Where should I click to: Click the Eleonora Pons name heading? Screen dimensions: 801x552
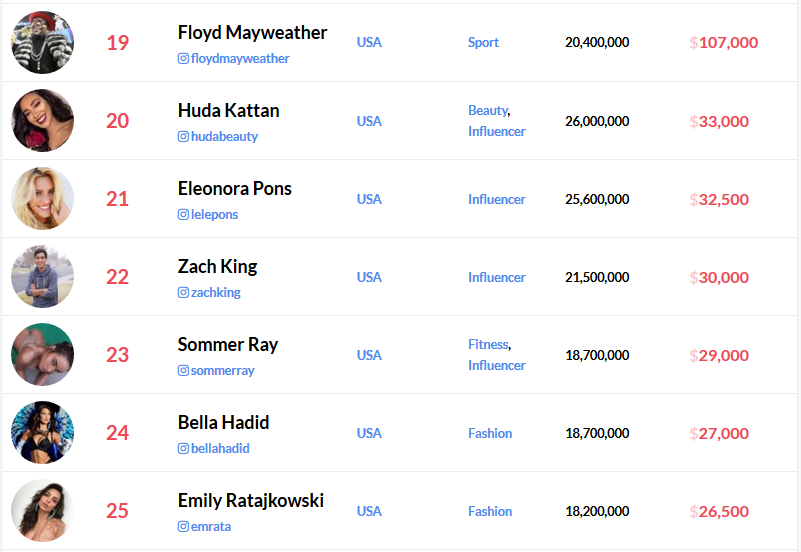click(235, 189)
